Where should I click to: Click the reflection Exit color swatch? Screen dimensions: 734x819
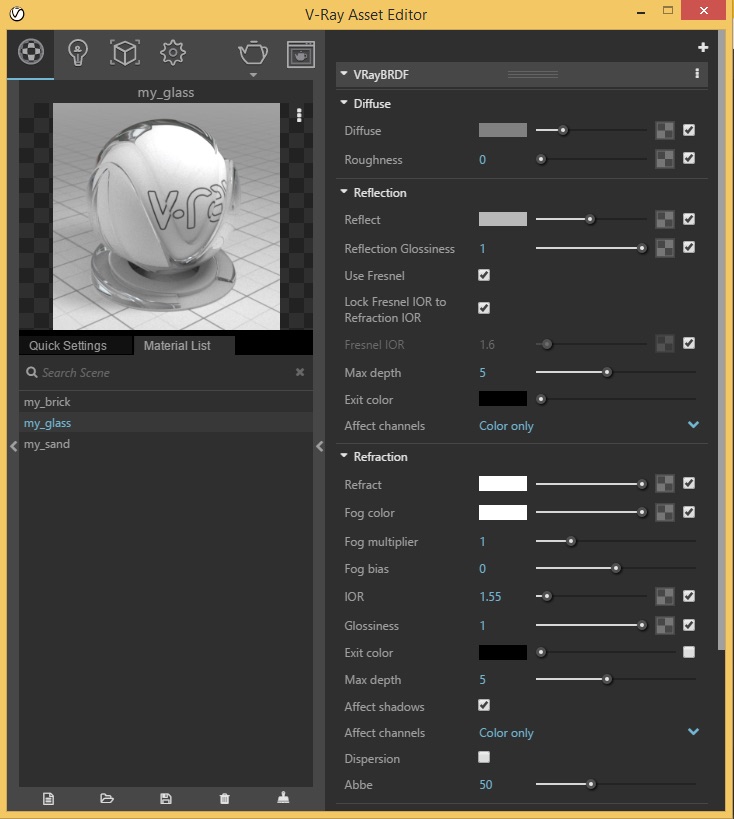click(503, 399)
